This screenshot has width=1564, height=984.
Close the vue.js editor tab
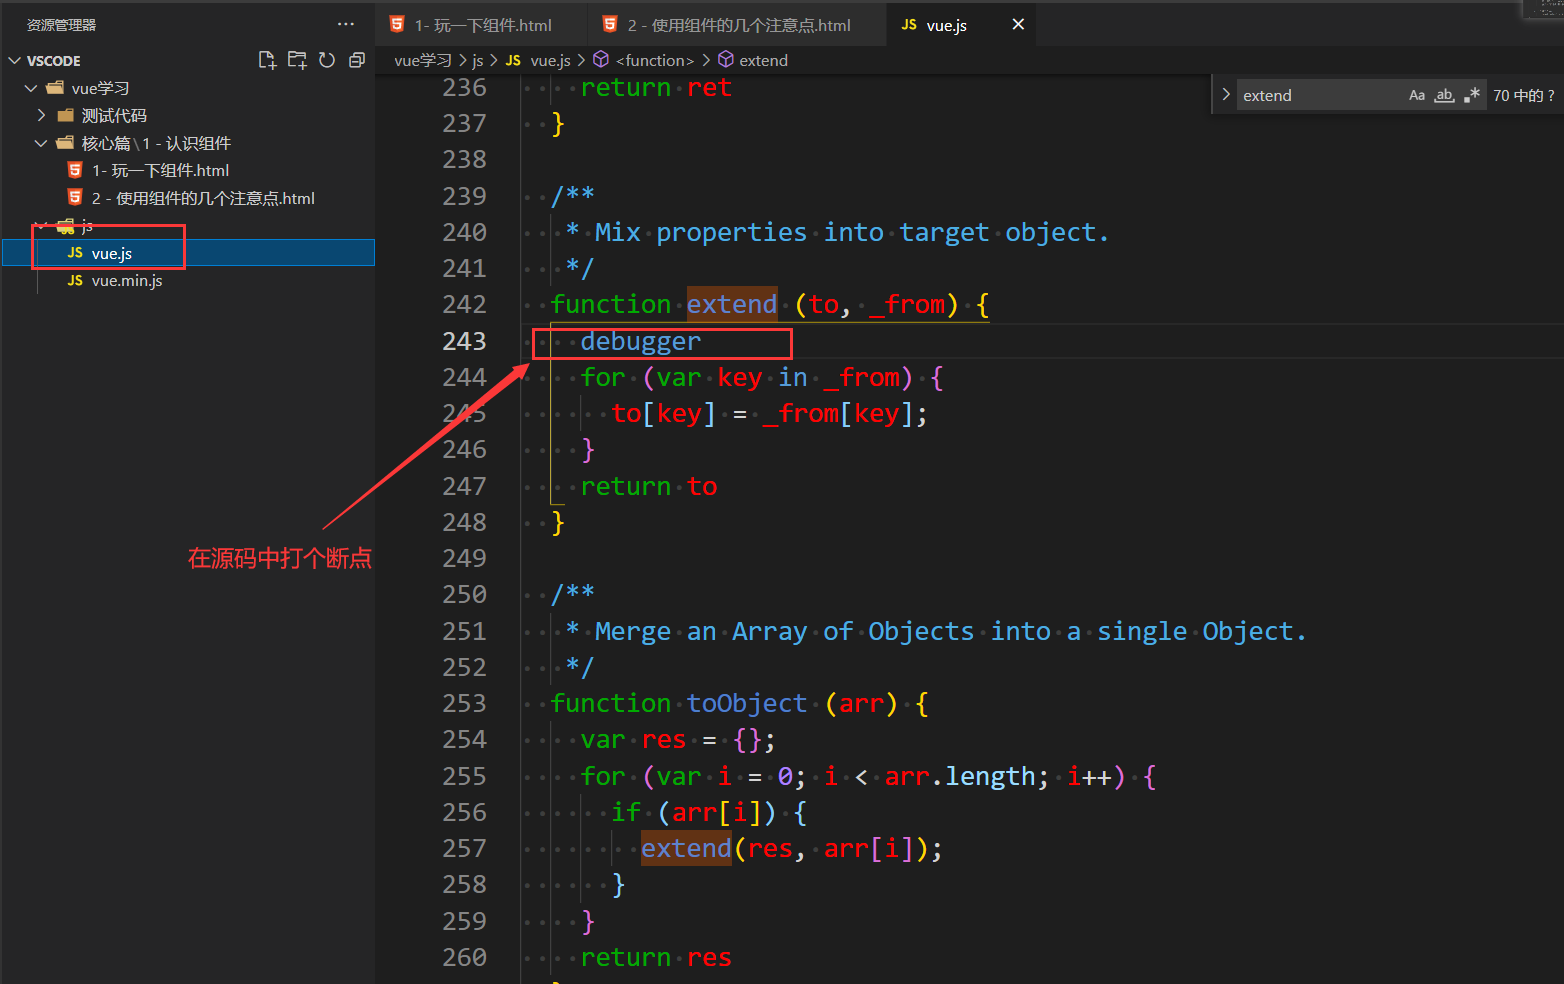pyautogui.click(x=1018, y=24)
